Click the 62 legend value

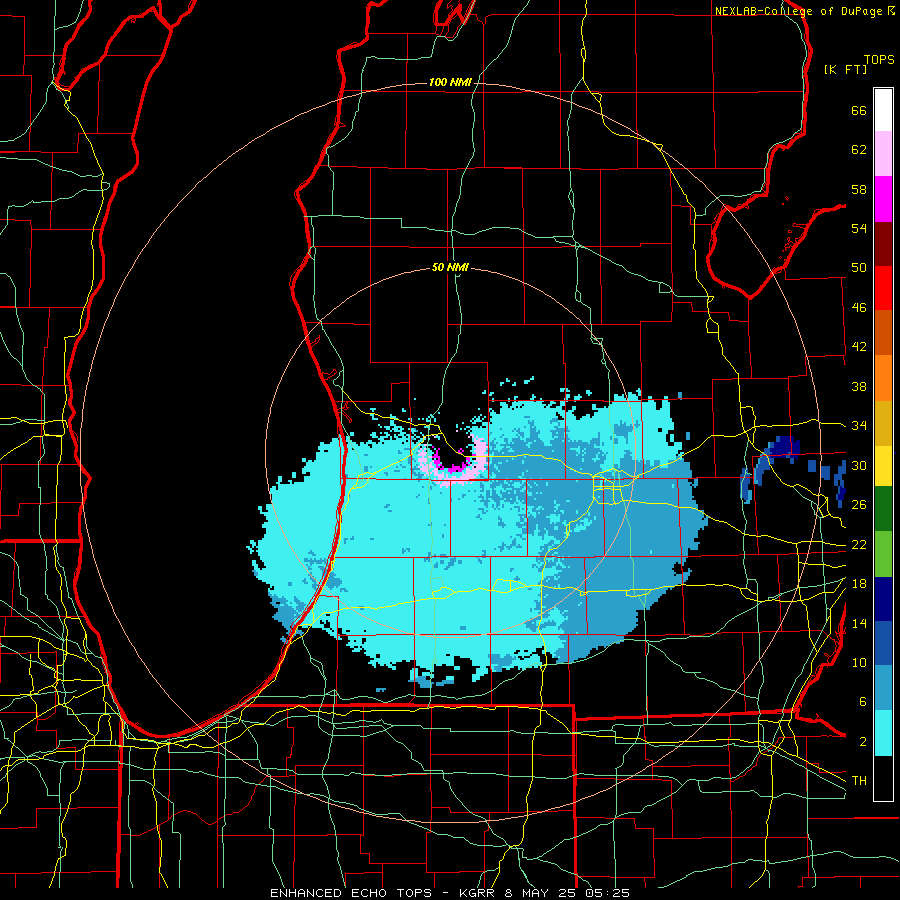pos(859,150)
